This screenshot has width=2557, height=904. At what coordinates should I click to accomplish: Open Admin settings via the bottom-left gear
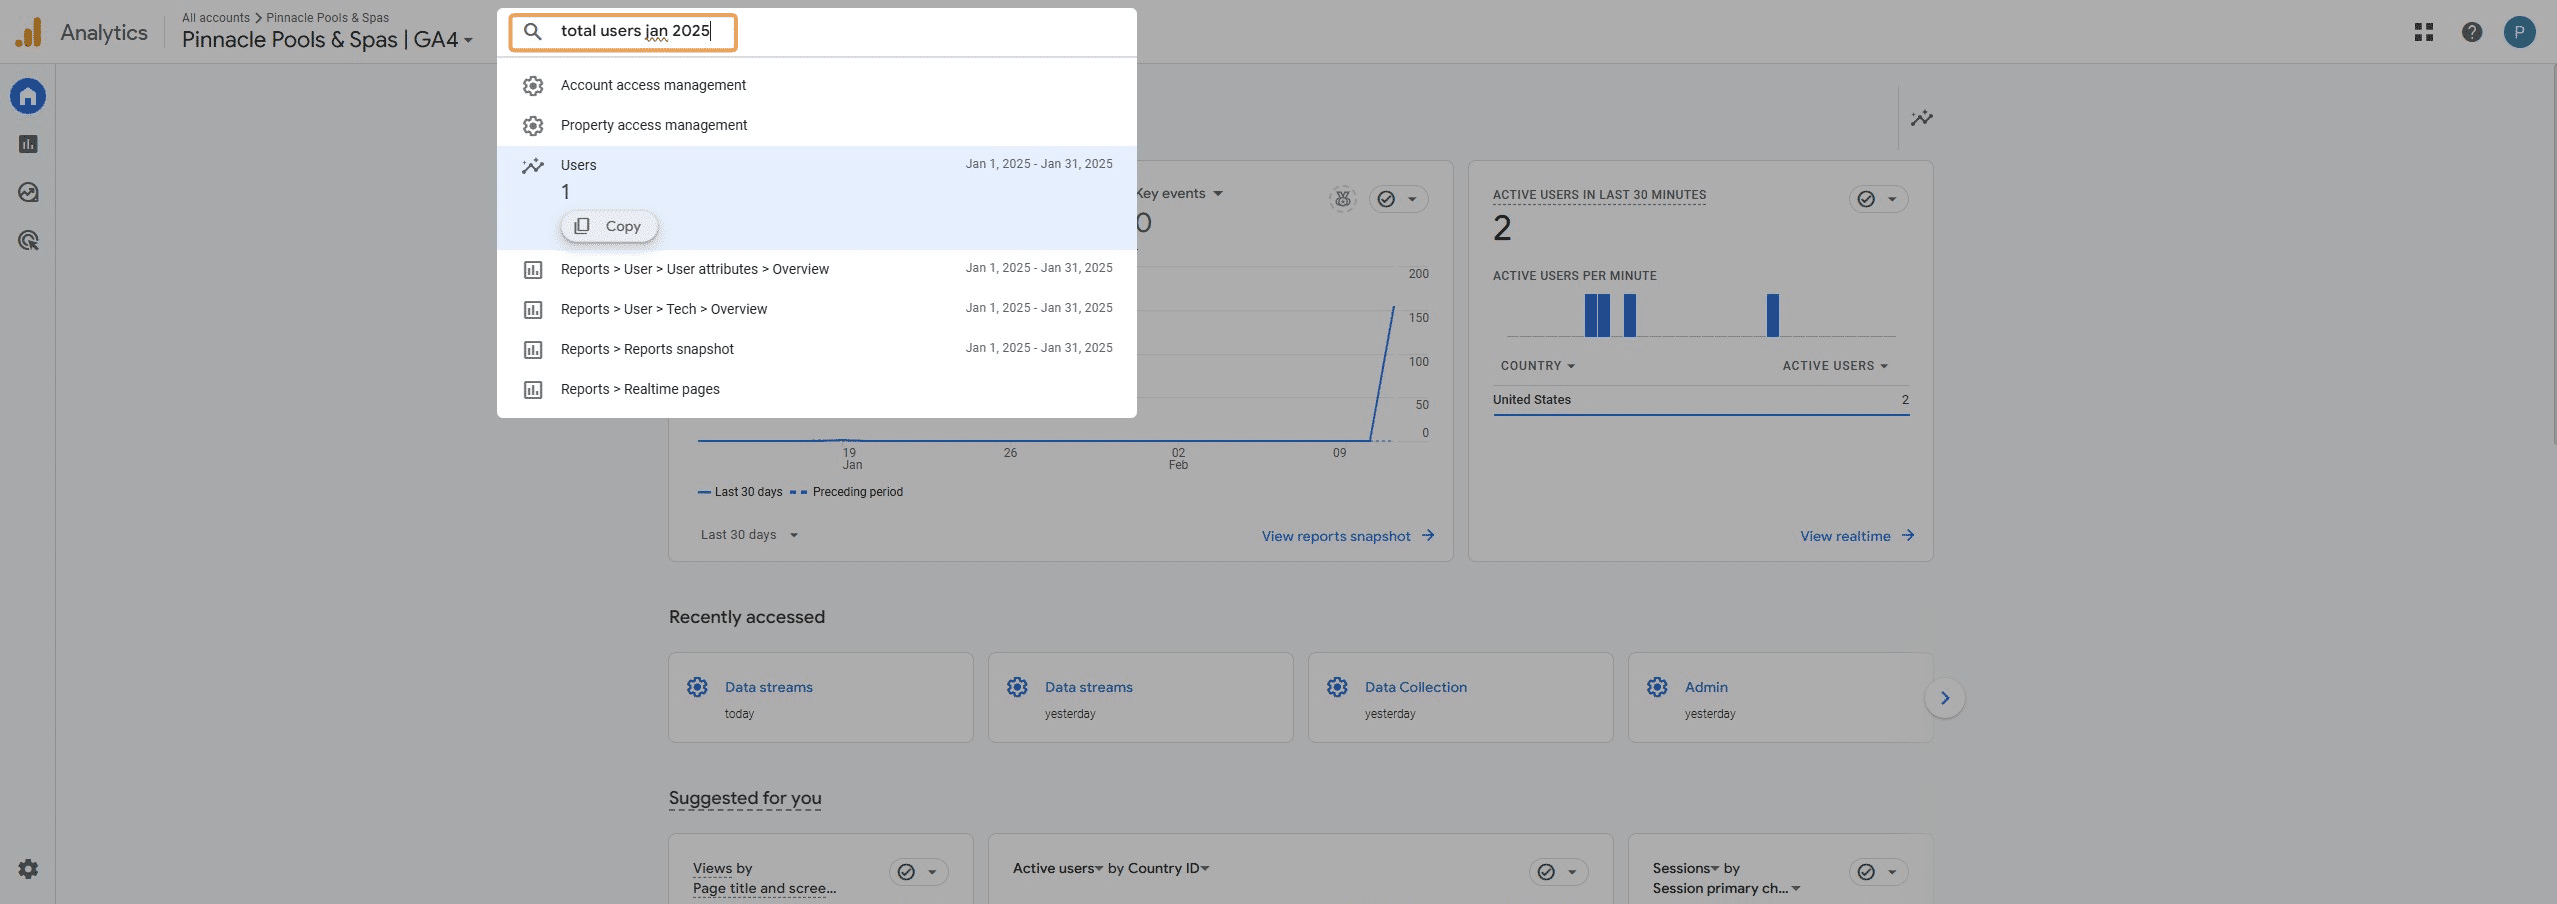click(x=27, y=868)
